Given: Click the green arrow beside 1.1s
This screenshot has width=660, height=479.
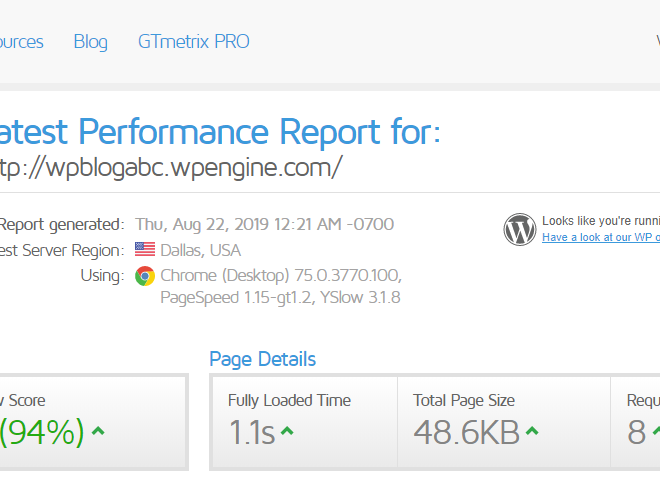Looking at the screenshot, I should pyautogui.click(x=287, y=431).
